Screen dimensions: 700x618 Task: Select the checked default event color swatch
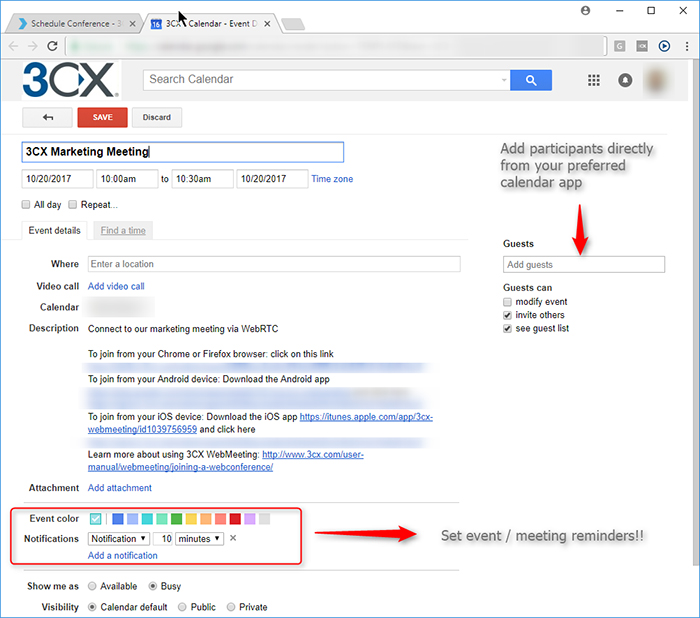click(x=96, y=518)
